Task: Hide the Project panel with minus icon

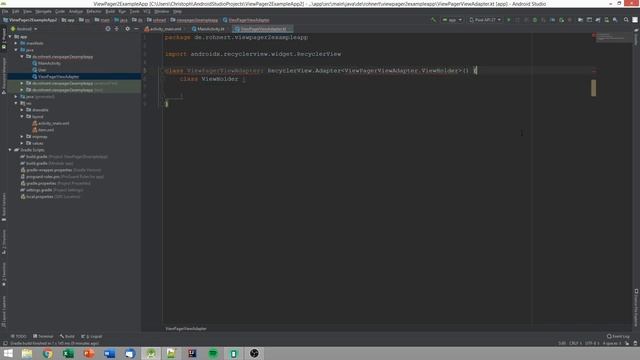Action: (136, 29)
